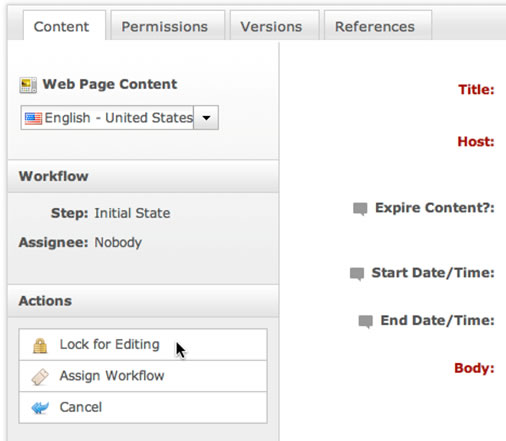
Task: Click the hint bubble beside Start Date/Time
Action: 357,274
